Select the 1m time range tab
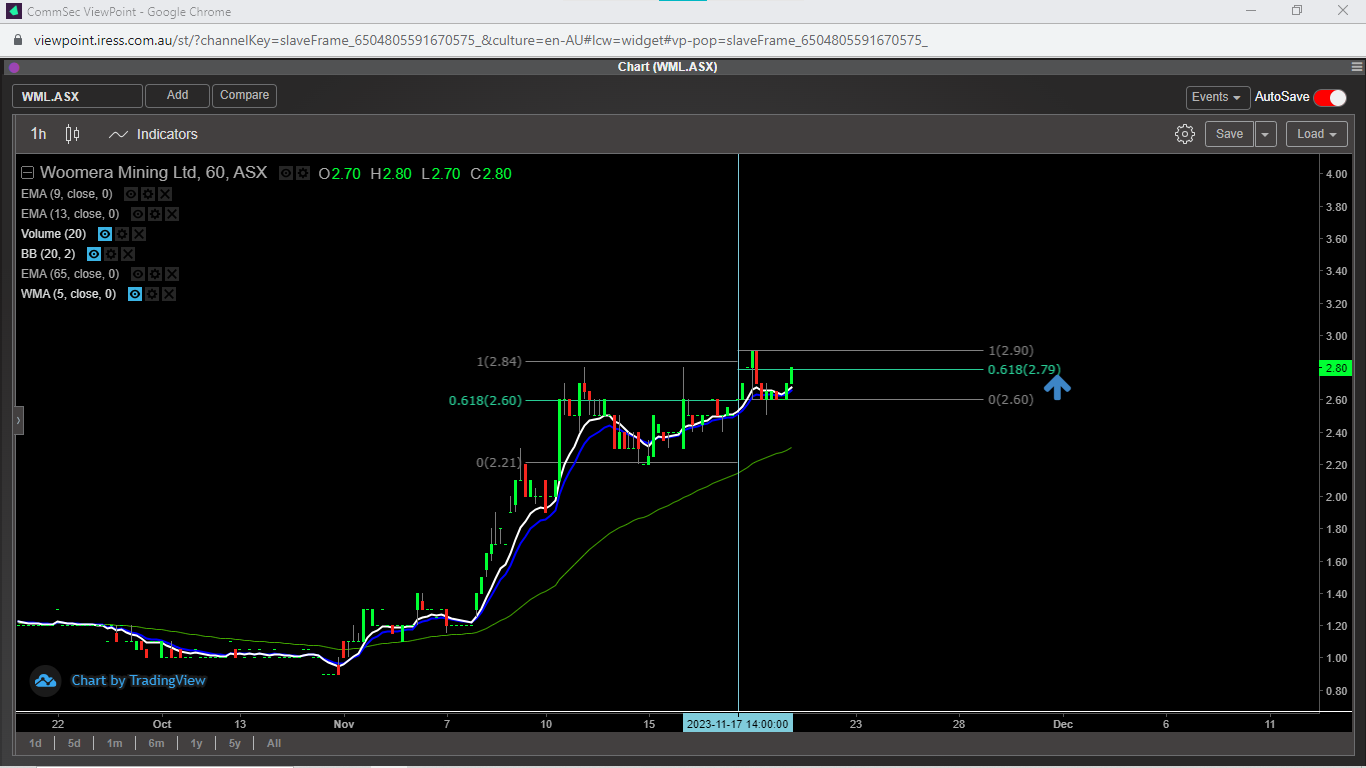1366x768 pixels. coord(115,743)
